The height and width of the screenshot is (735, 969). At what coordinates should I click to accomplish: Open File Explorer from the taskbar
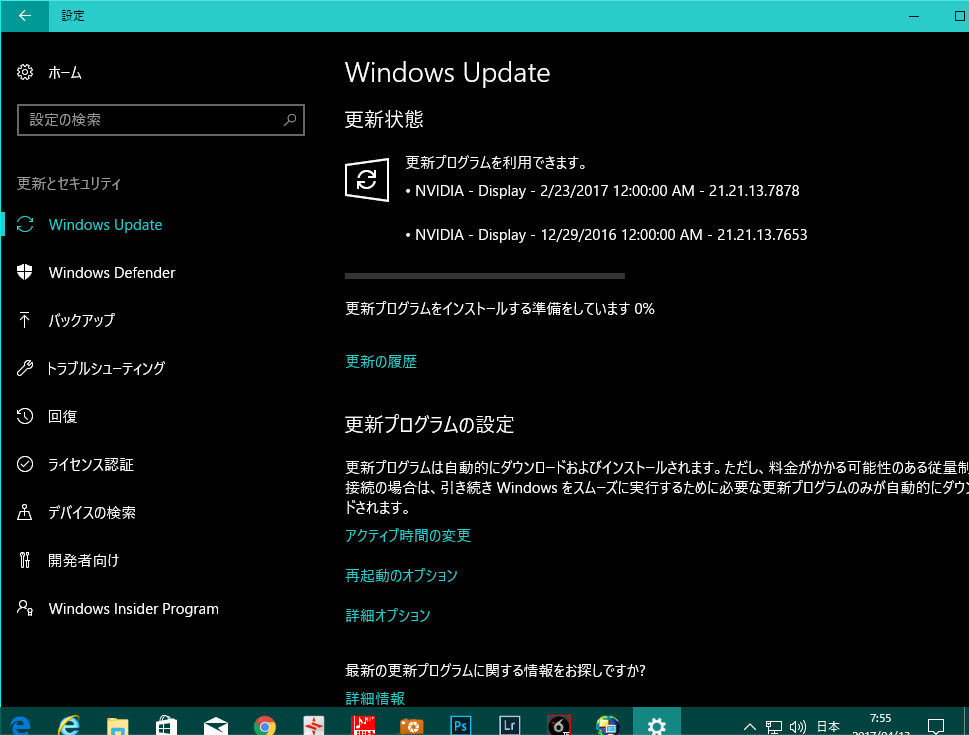pyautogui.click(x=117, y=724)
